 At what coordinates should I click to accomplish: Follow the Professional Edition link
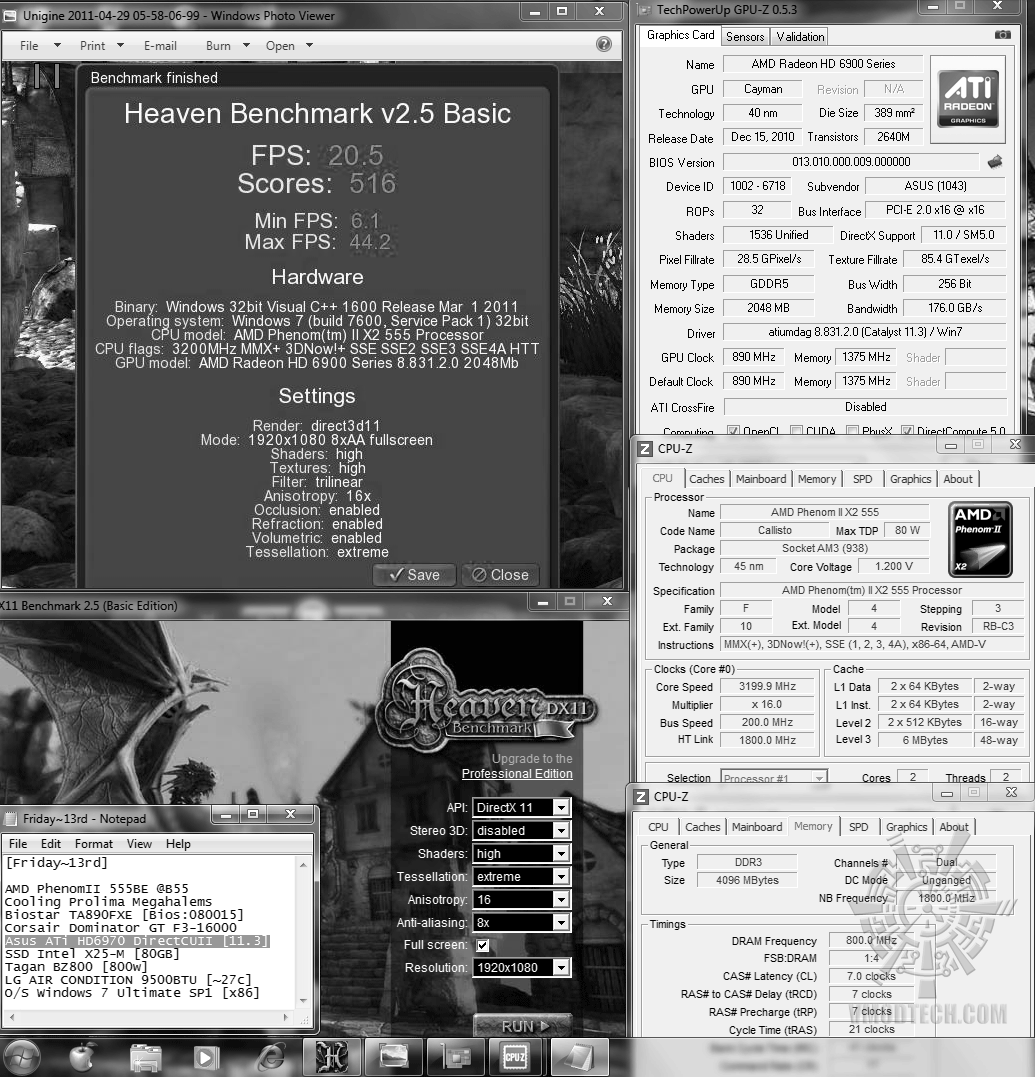(517, 774)
